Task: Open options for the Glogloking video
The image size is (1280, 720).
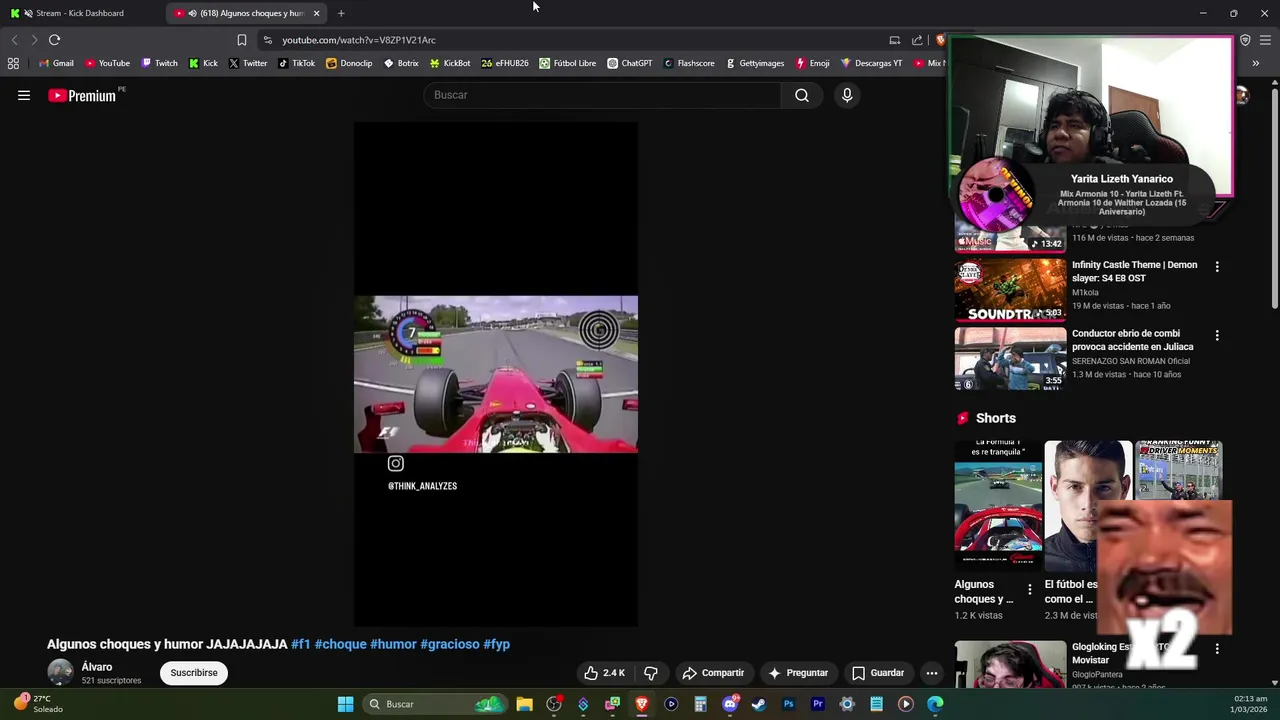Action: [x=1217, y=649]
